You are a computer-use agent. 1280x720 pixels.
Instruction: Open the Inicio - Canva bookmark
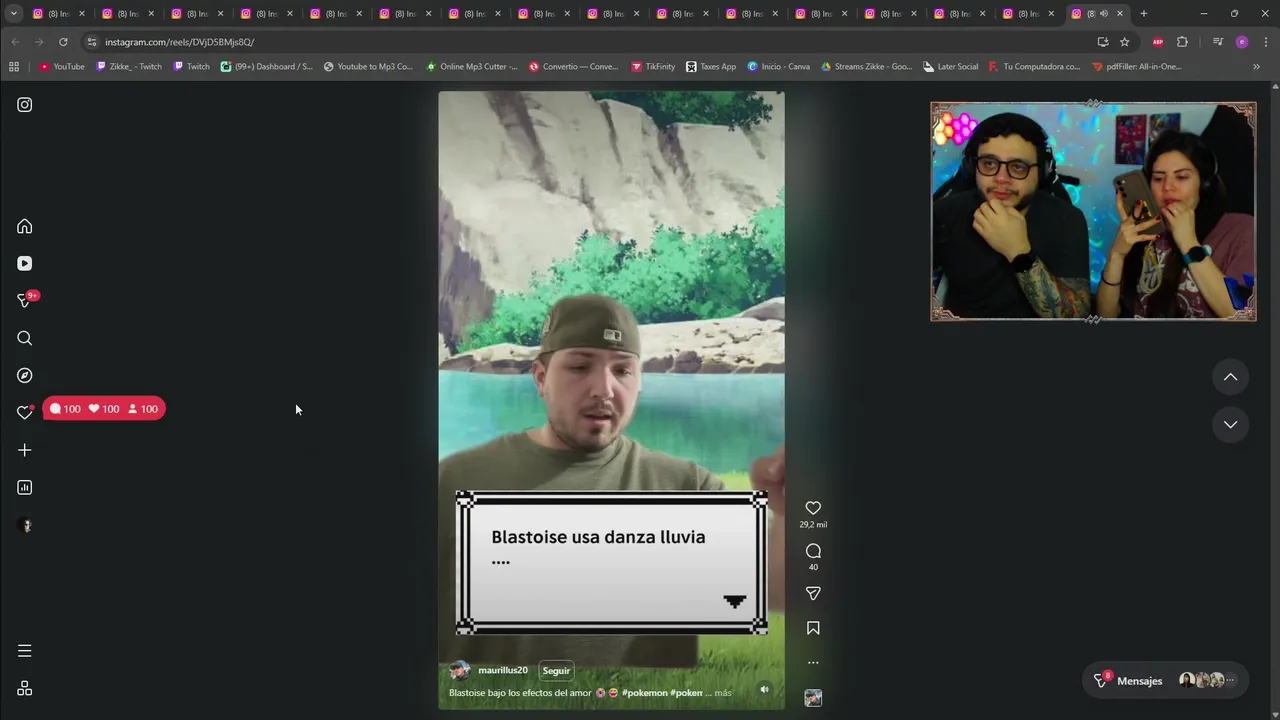[x=778, y=67]
